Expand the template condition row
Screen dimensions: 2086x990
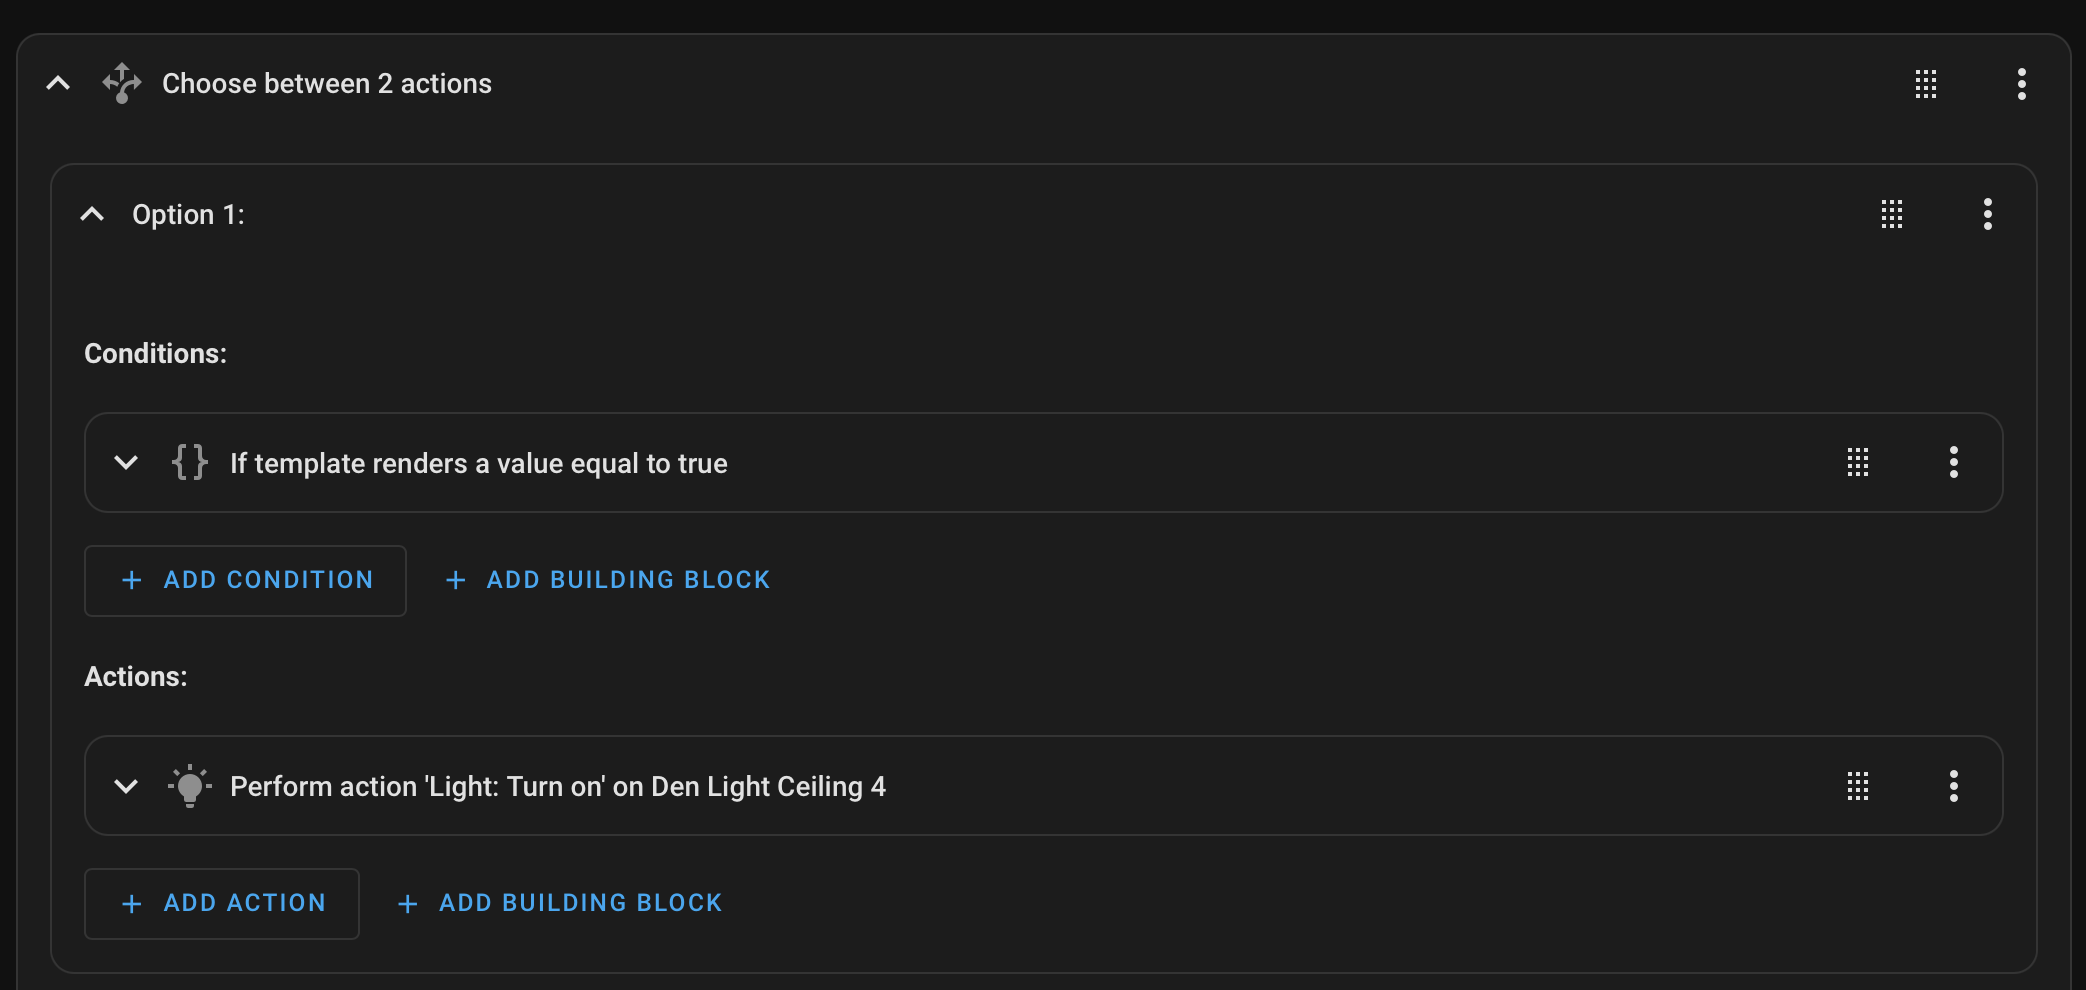[126, 463]
